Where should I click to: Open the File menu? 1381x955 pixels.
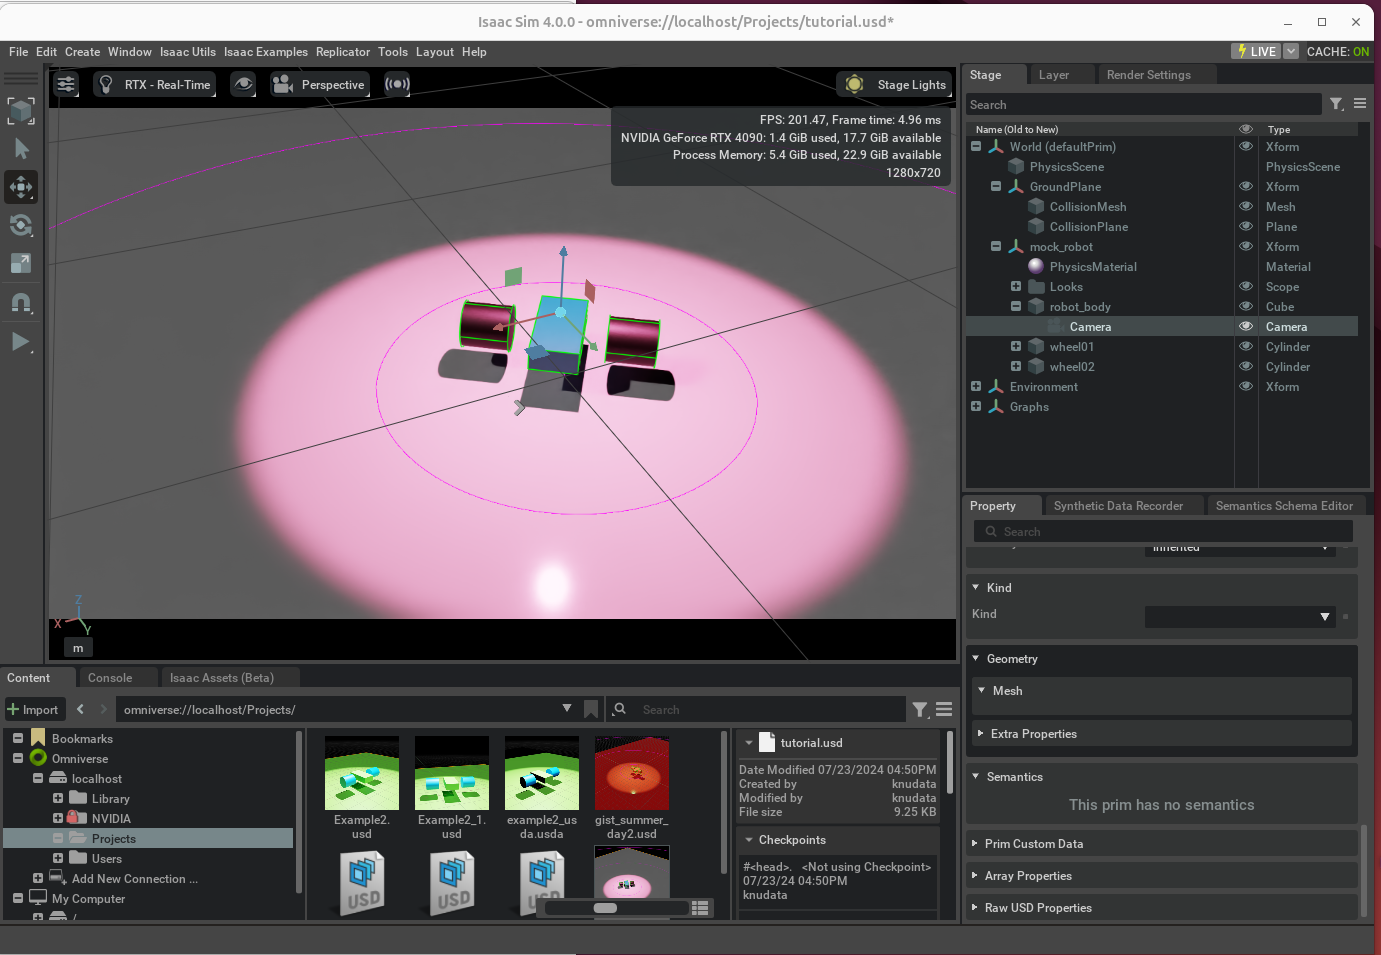coord(19,52)
